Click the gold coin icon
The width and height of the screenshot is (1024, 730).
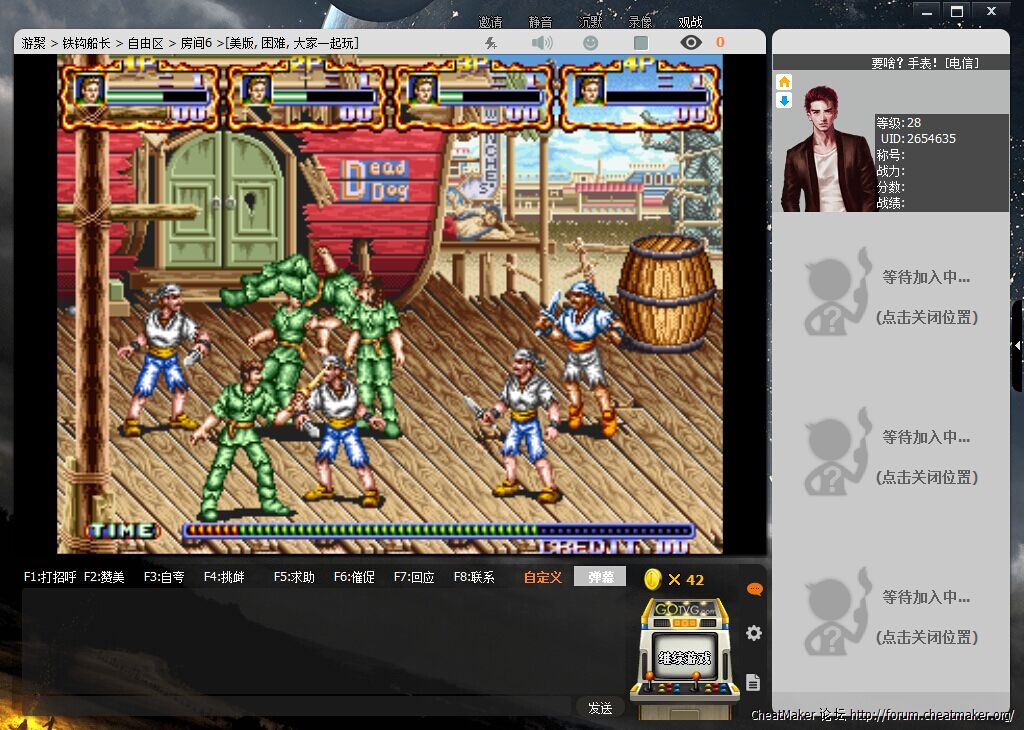(653, 579)
